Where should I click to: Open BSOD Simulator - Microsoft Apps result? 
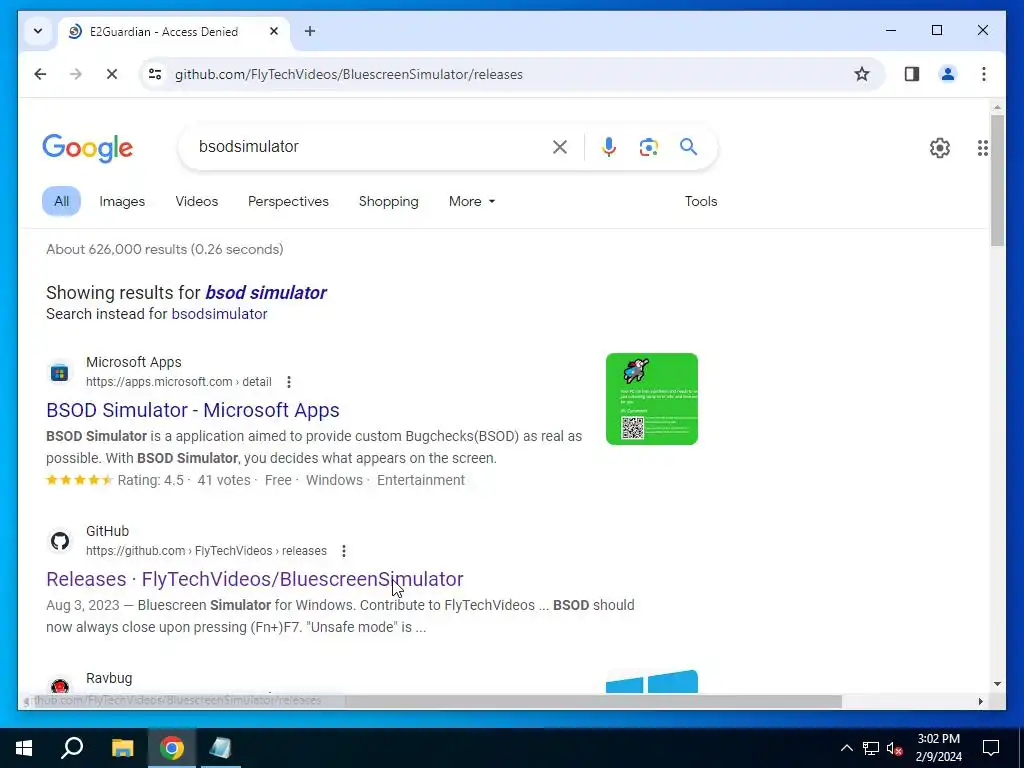point(193,410)
